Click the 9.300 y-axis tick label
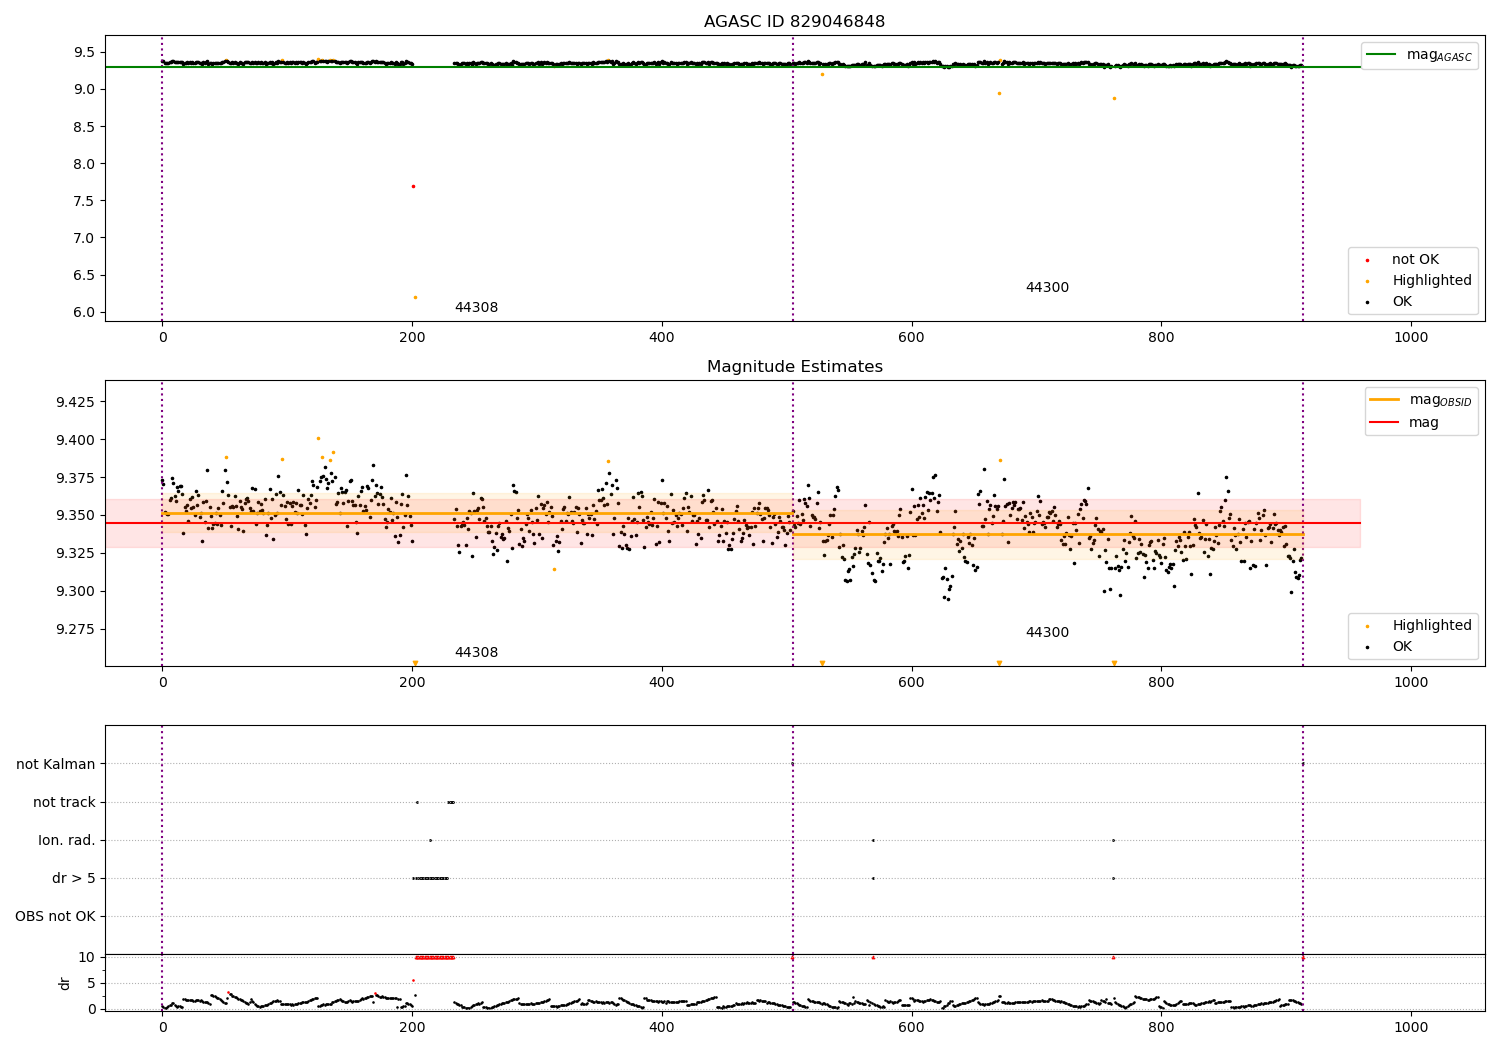 [76, 591]
